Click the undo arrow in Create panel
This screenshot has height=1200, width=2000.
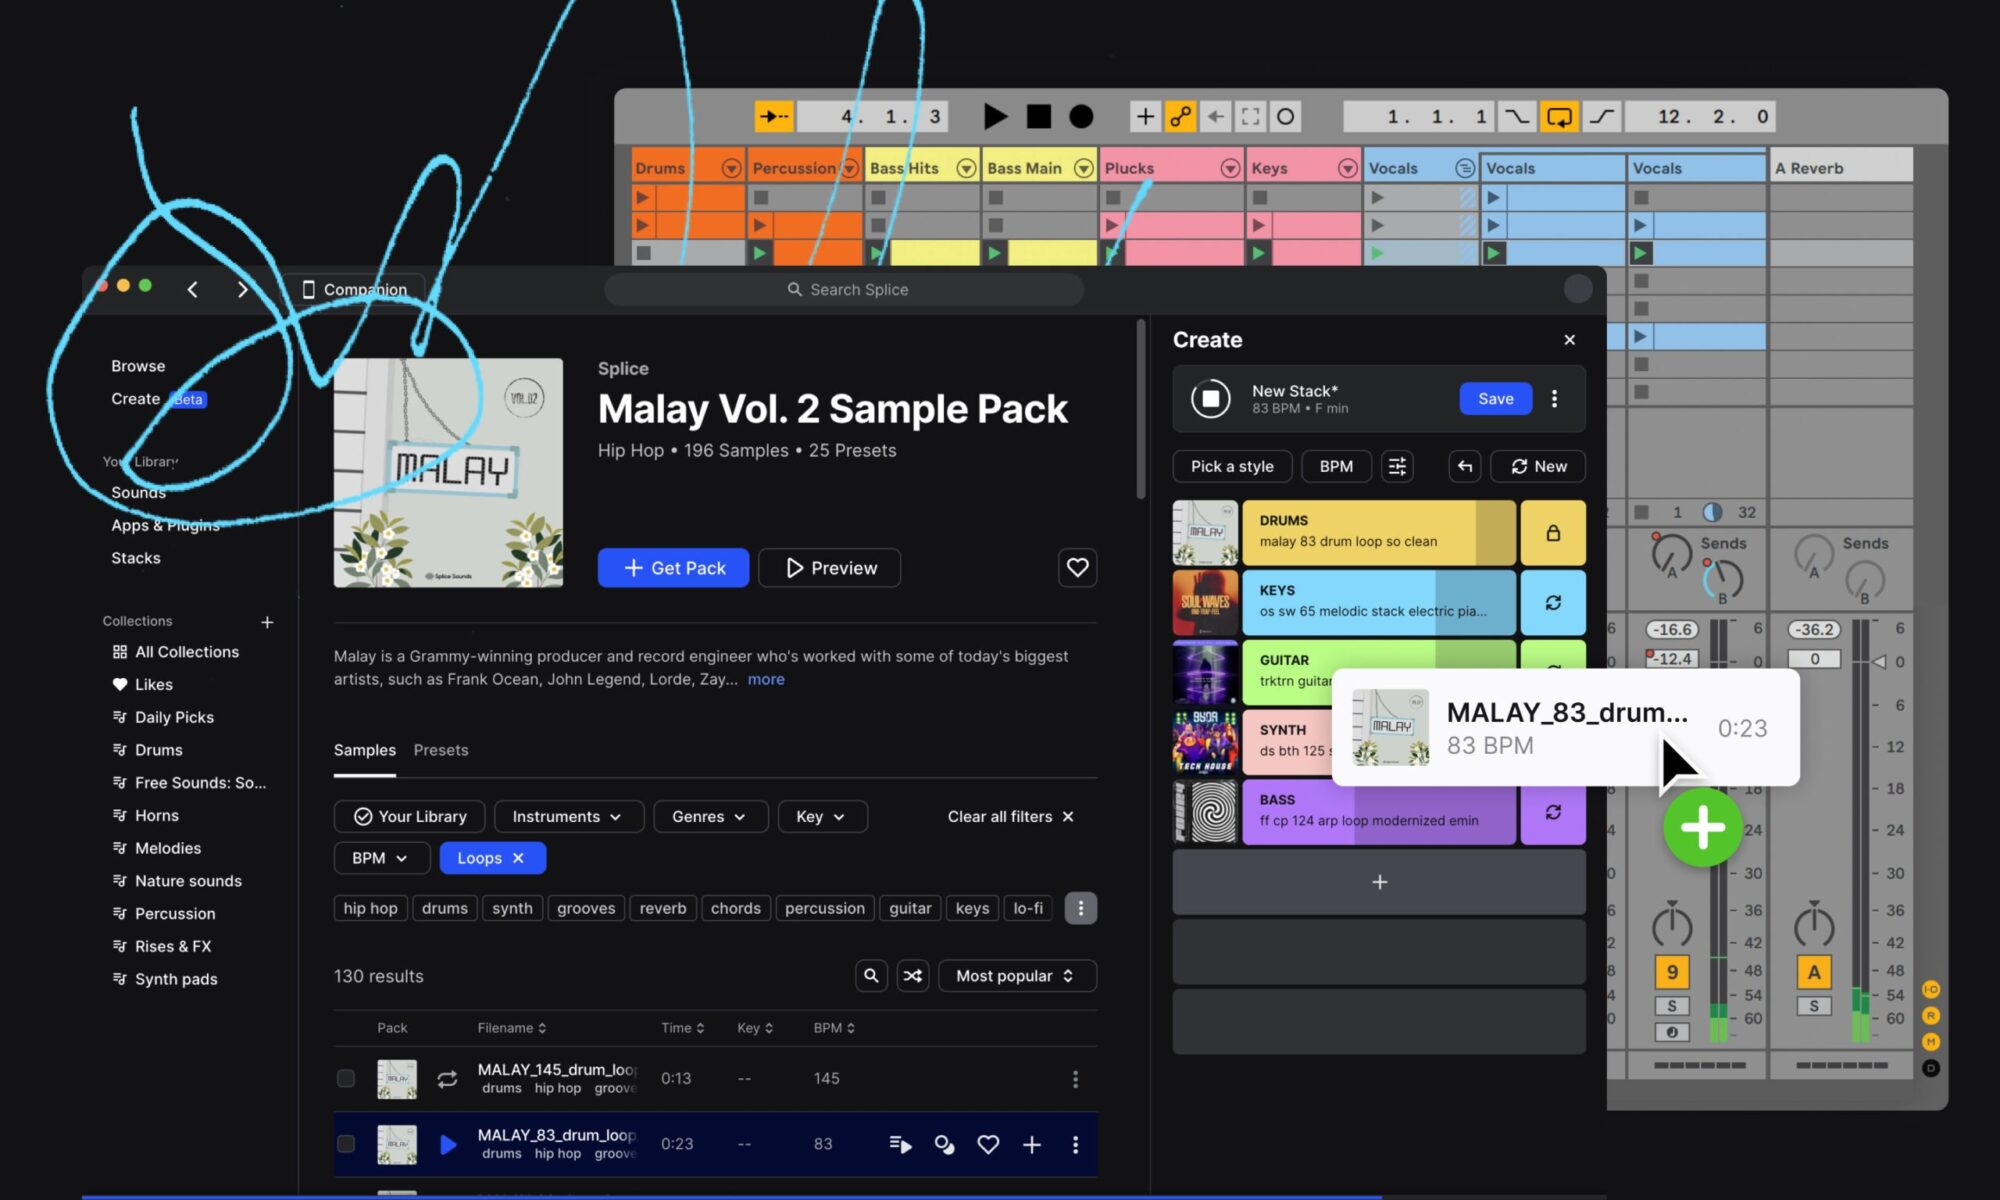tap(1465, 466)
